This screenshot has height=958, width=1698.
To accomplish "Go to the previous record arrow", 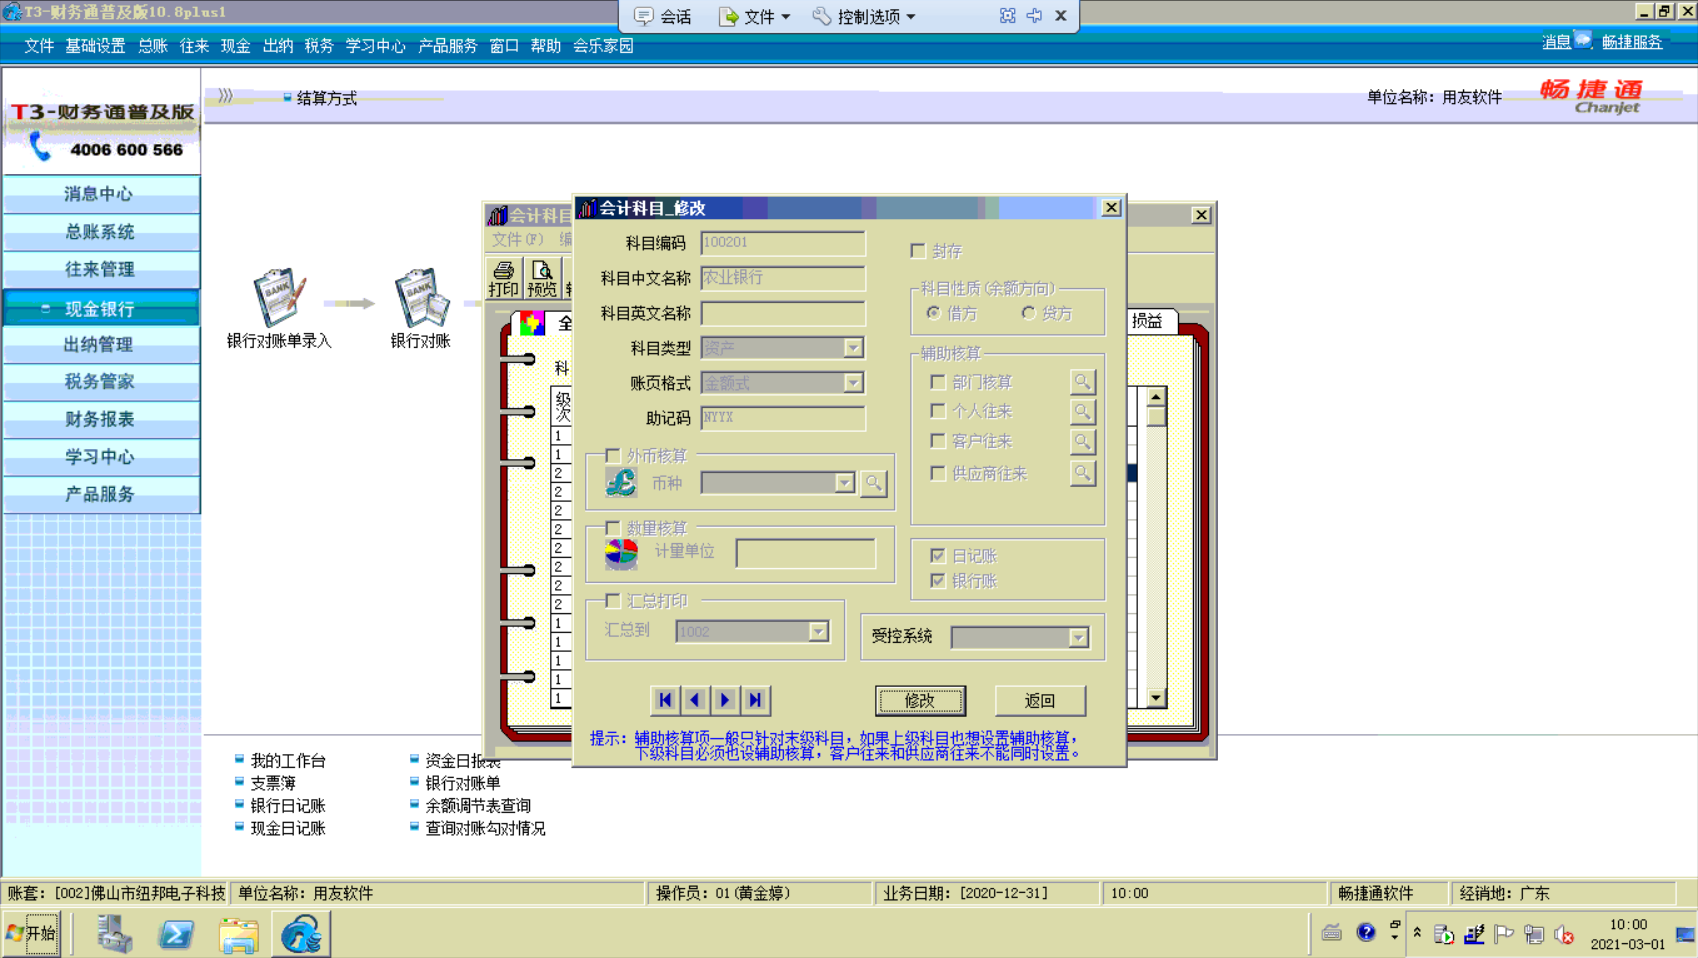I will (x=695, y=700).
